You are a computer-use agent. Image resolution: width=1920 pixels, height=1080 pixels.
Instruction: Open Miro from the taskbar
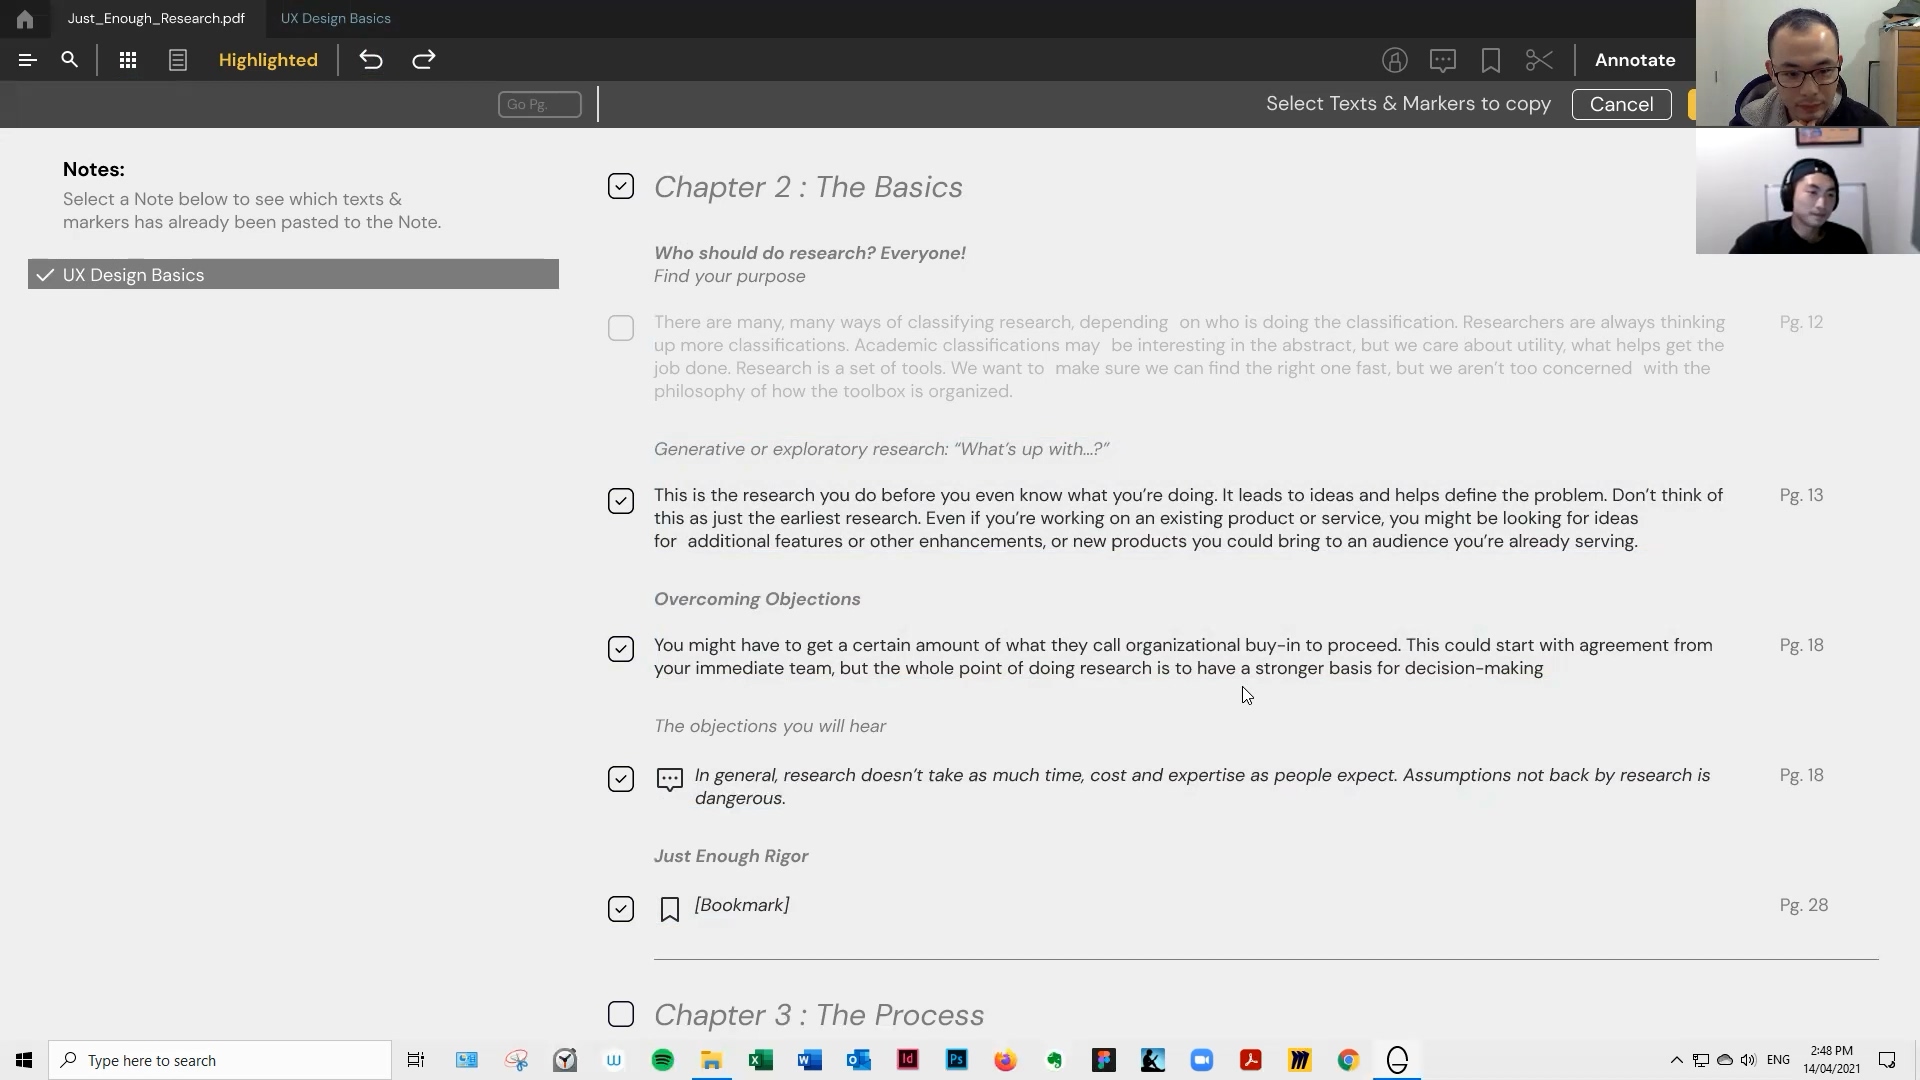[x=1300, y=1060]
